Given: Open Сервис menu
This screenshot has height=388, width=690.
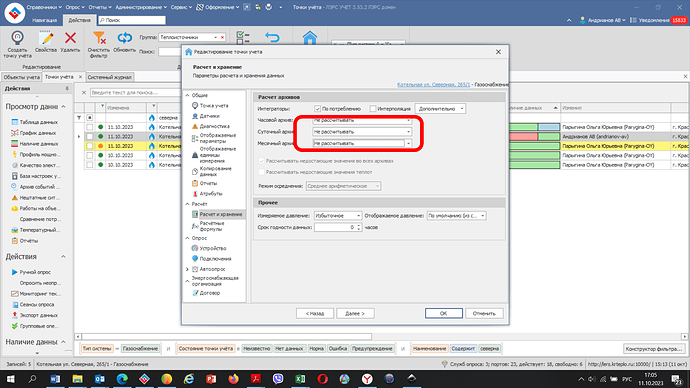Looking at the screenshot, I should pos(181,7).
